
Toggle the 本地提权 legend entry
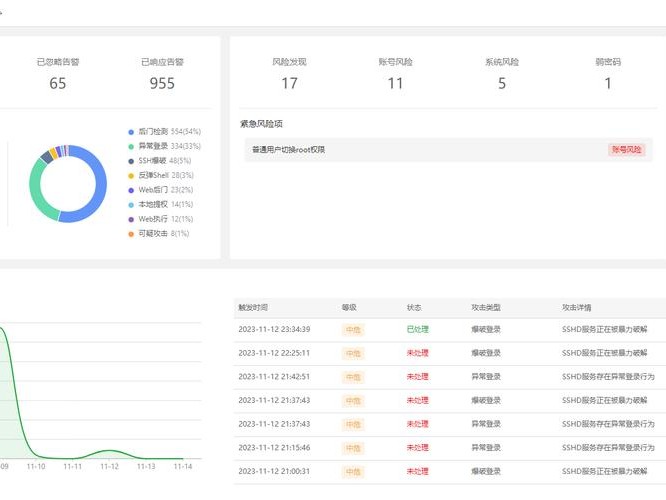(x=161, y=204)
